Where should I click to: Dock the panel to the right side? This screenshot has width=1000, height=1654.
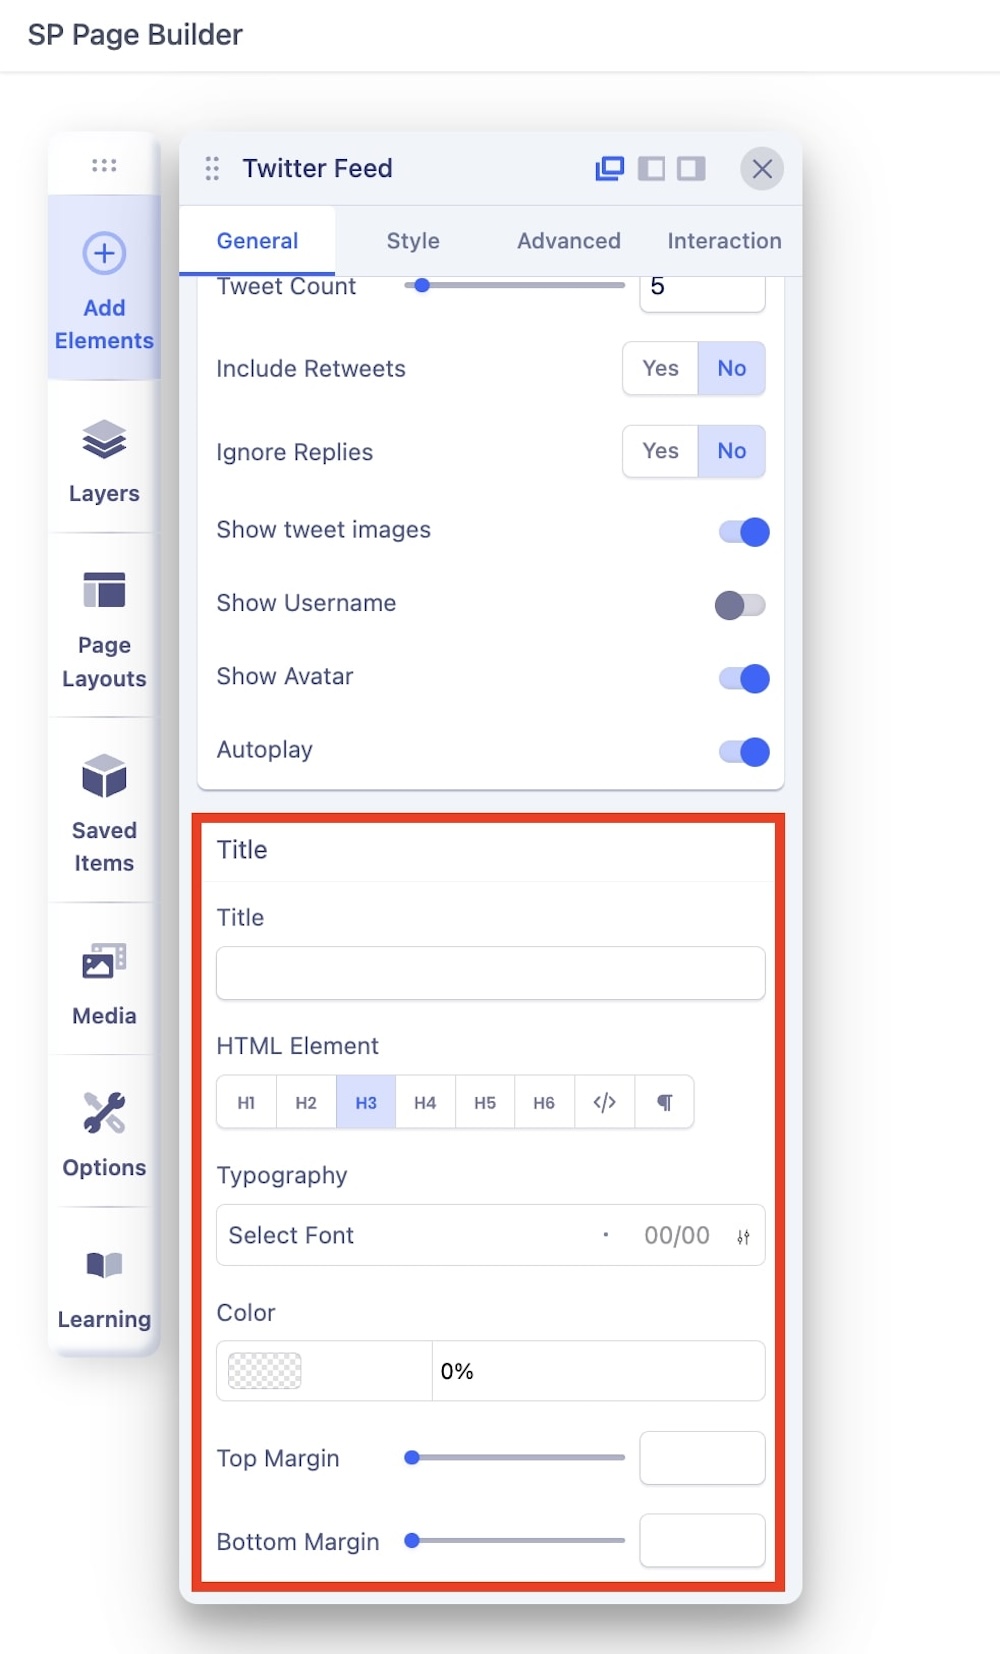tap(691, 168)
